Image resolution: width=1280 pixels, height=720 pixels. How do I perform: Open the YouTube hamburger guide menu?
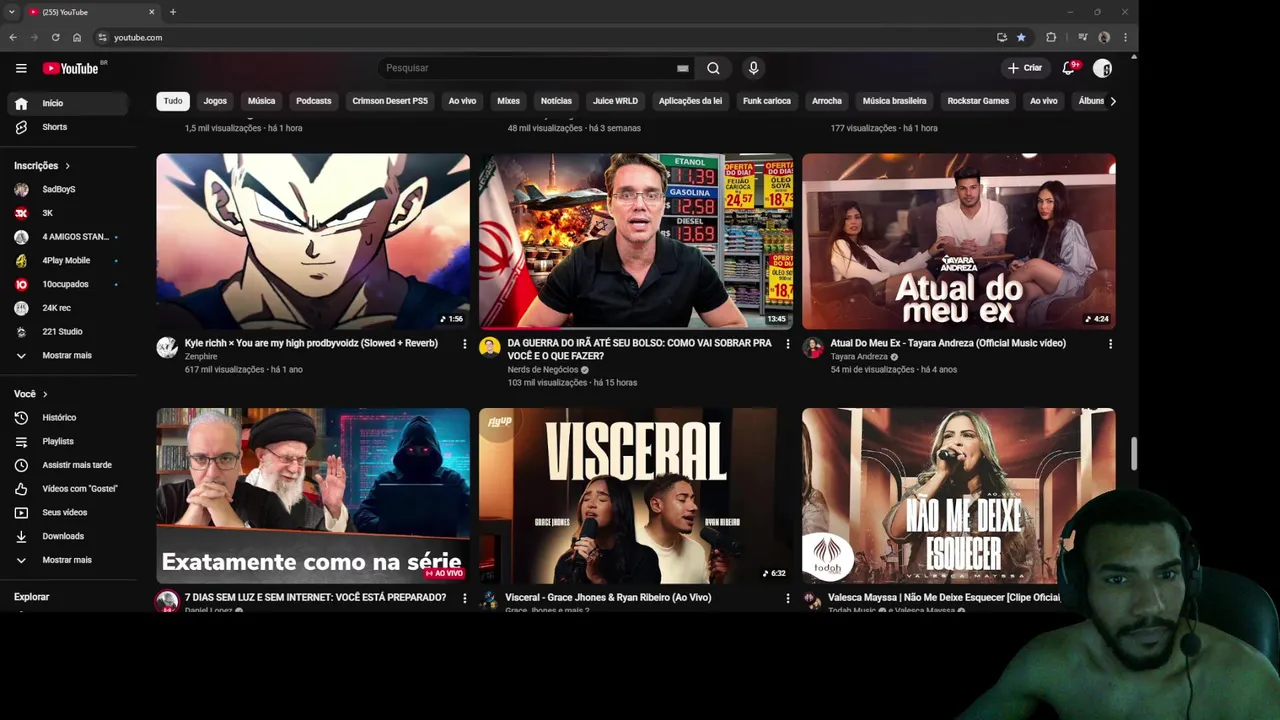pos(21,68)
